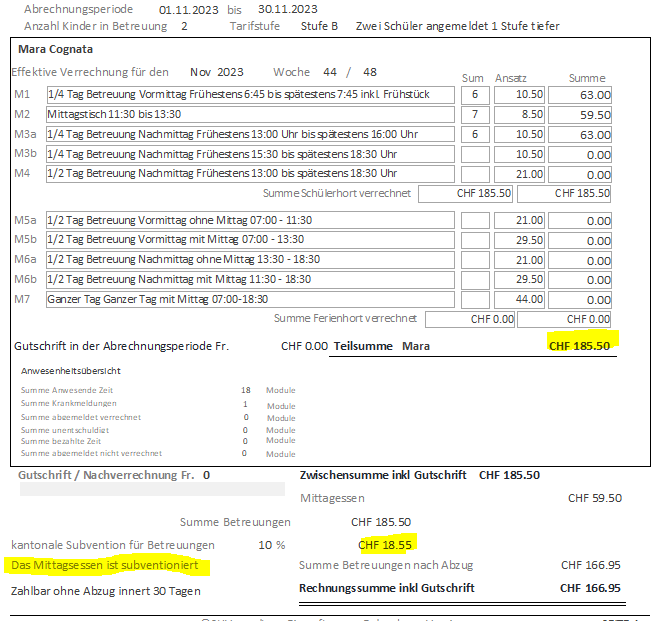Viewport: 654px width, 621px height.
Task: Click the M7 Ganzer Tag description field
Action: click(249, 300)
